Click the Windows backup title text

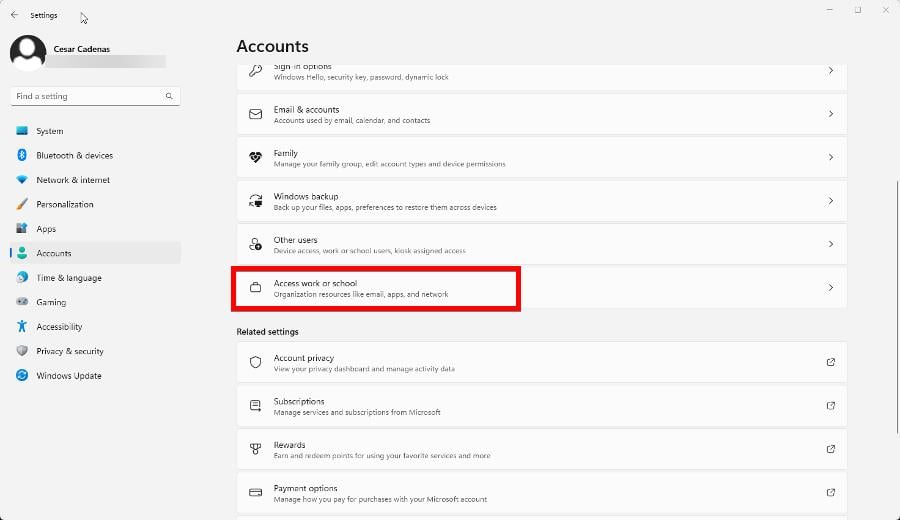point(306,196)
